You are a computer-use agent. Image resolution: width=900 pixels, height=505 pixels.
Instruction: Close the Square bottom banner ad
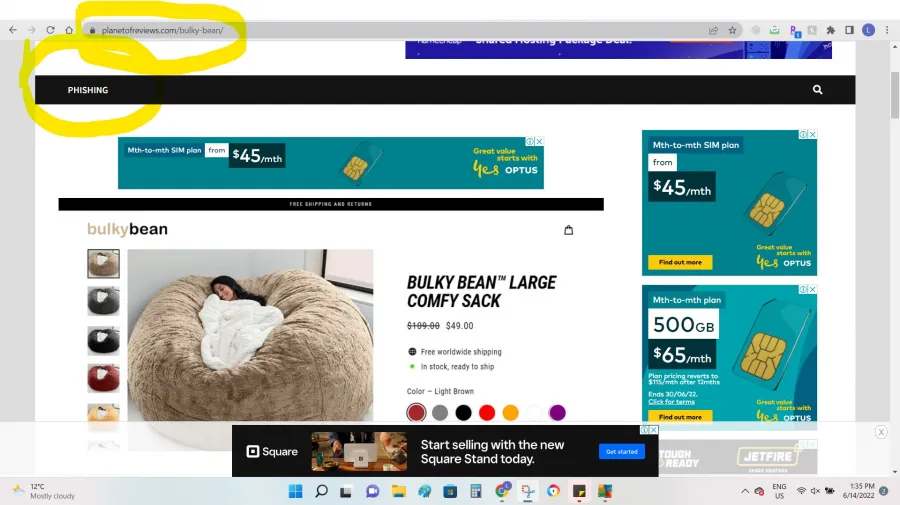click(654, 430)
